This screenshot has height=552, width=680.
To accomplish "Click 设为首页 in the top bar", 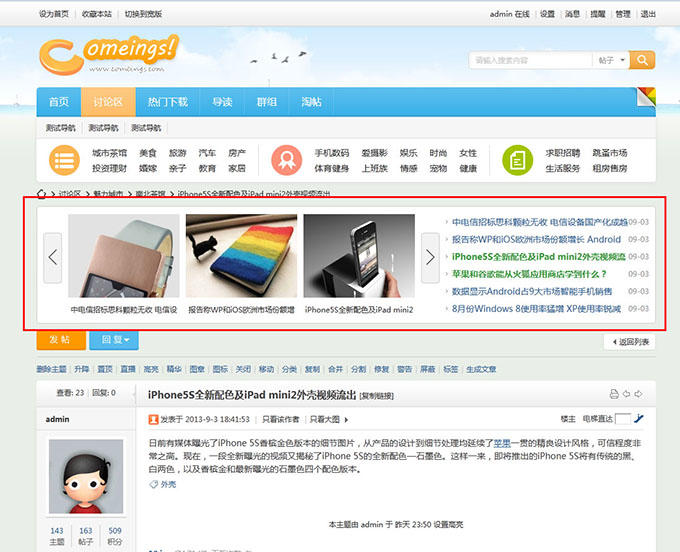I will tap(54, 14).
